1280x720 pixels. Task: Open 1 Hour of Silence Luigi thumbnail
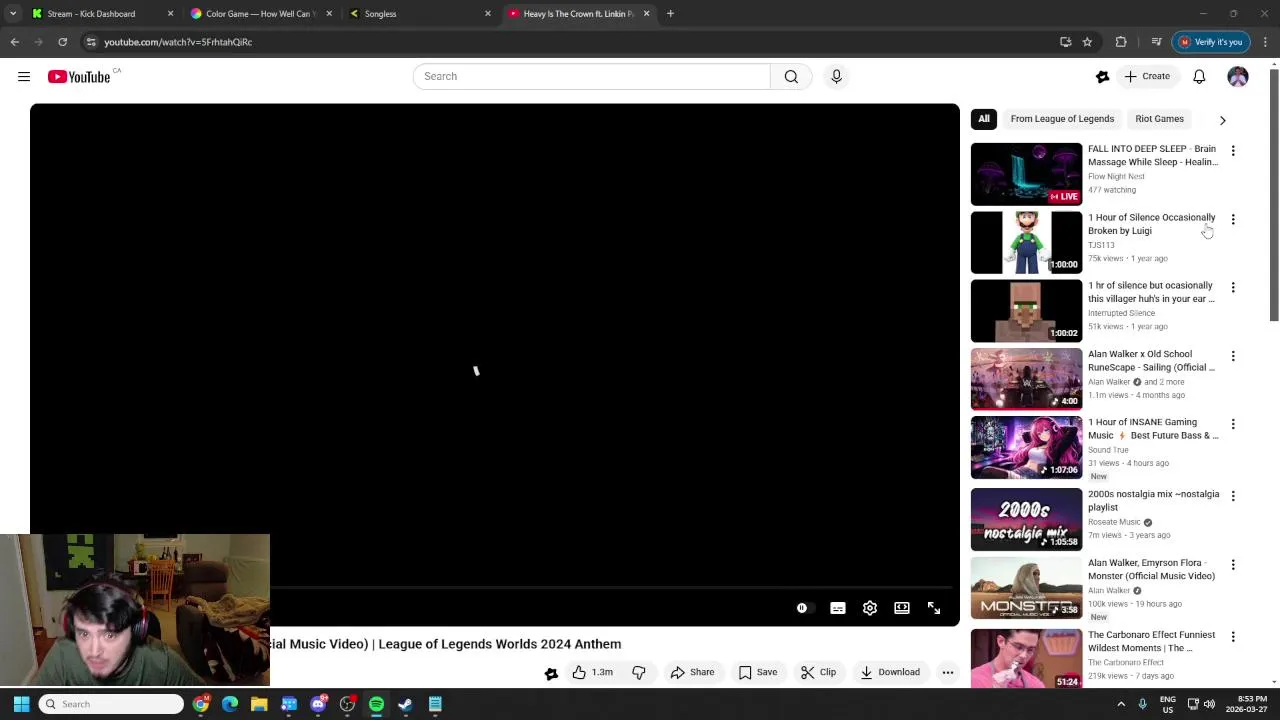tap(1026, 242)
